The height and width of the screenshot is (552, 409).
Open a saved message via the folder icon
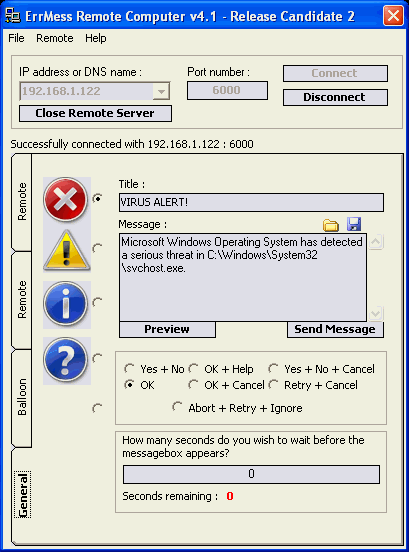coord(331,225)
